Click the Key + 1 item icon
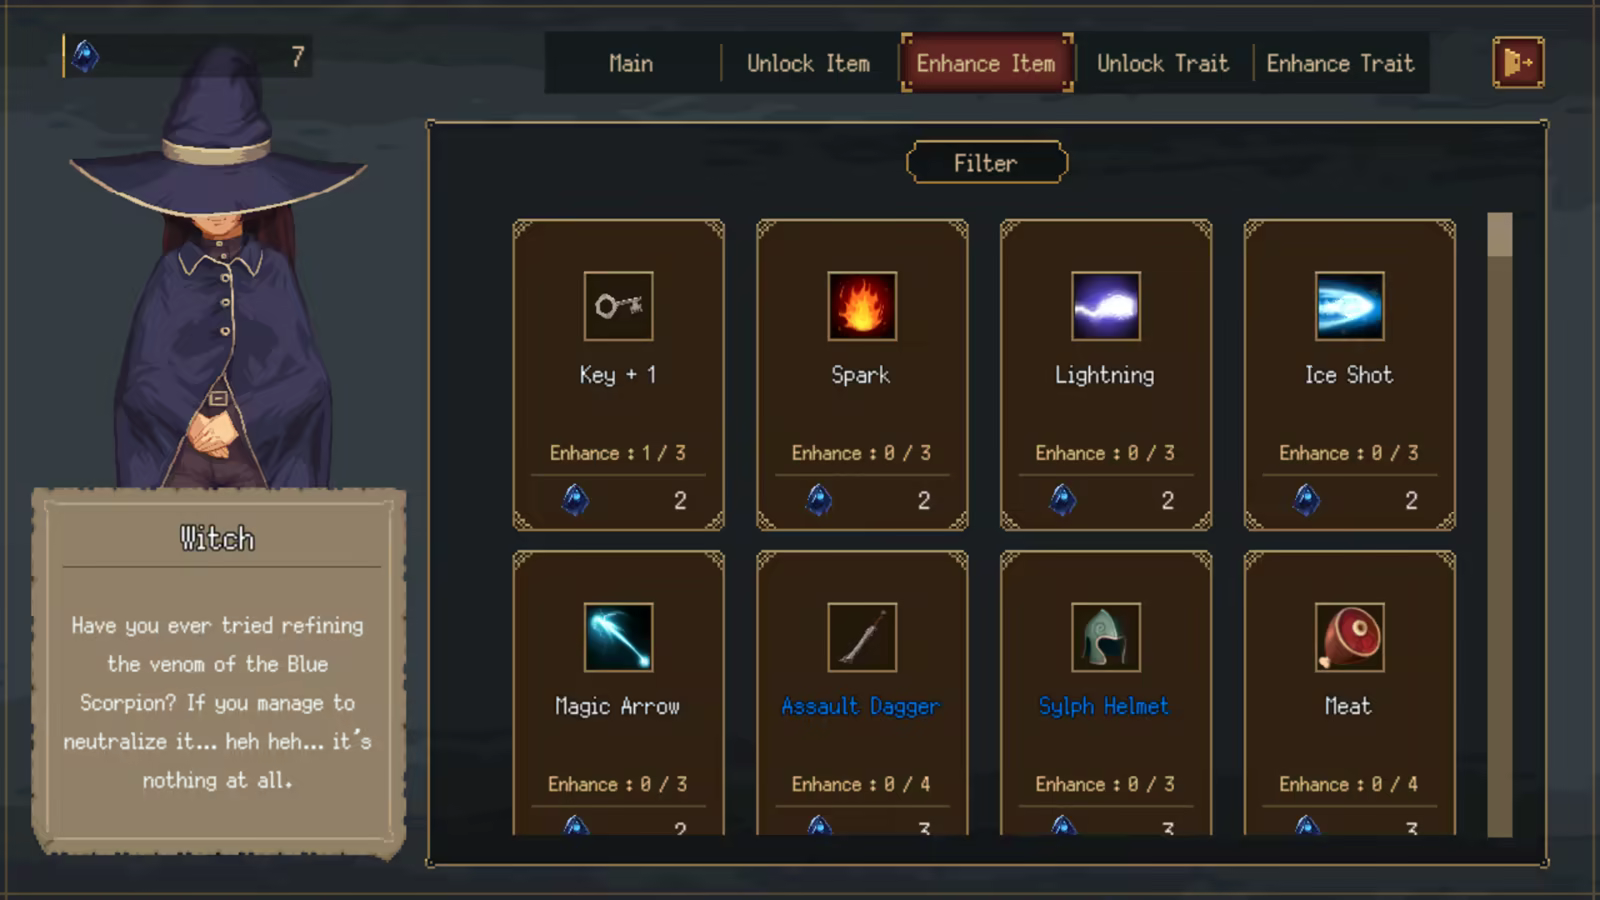This screenshot has height=900, width=1600. [618, 306]
